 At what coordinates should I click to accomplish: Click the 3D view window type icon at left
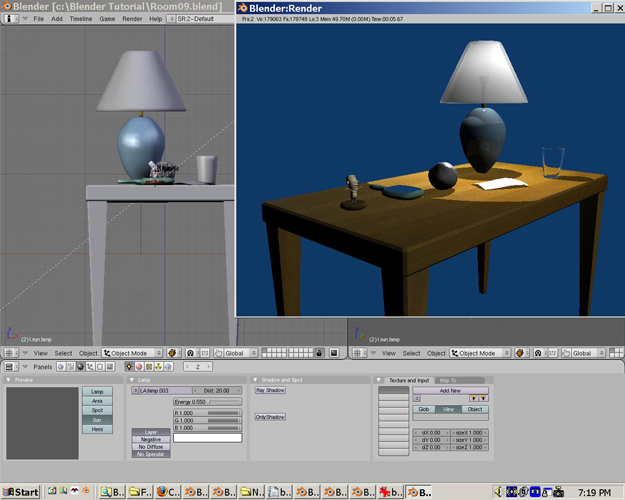[x=9, y=353]
